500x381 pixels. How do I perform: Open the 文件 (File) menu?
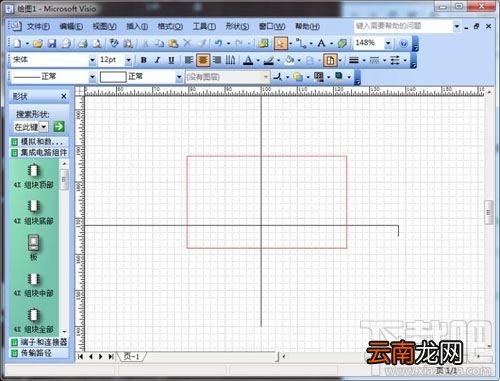coord(38,26)
